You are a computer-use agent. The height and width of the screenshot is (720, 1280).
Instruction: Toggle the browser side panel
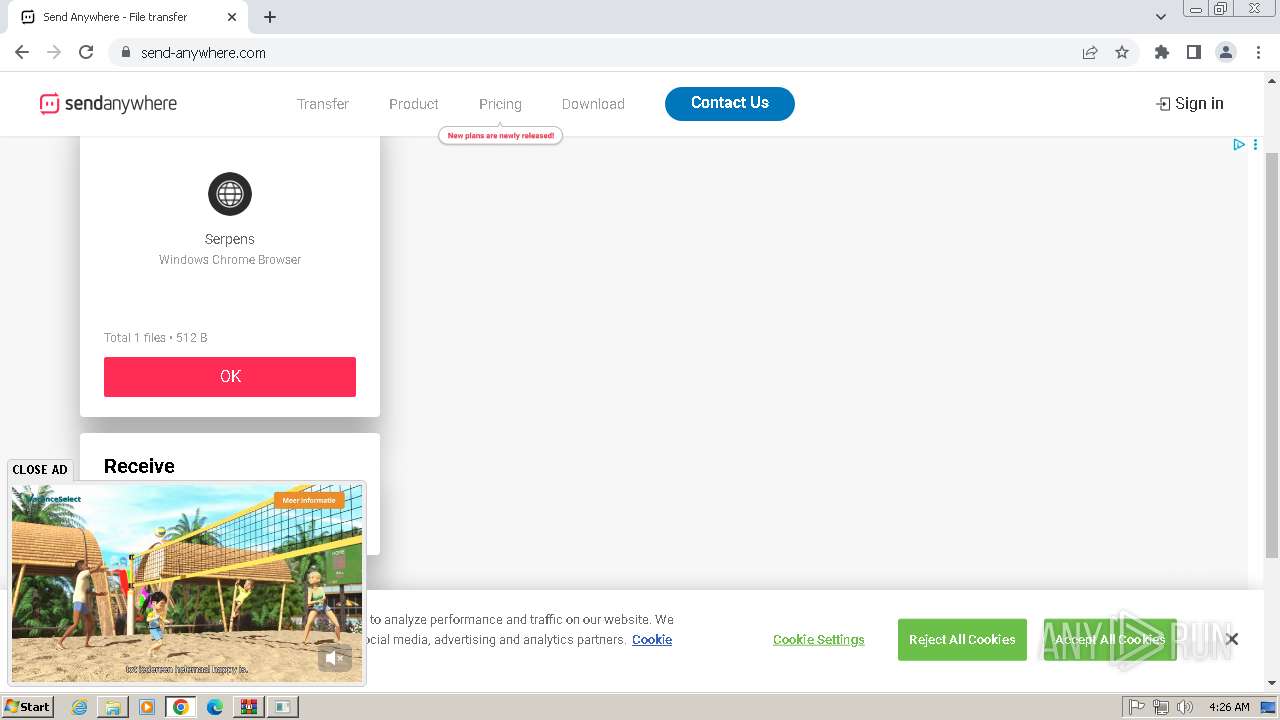[x=1194, y=52]
